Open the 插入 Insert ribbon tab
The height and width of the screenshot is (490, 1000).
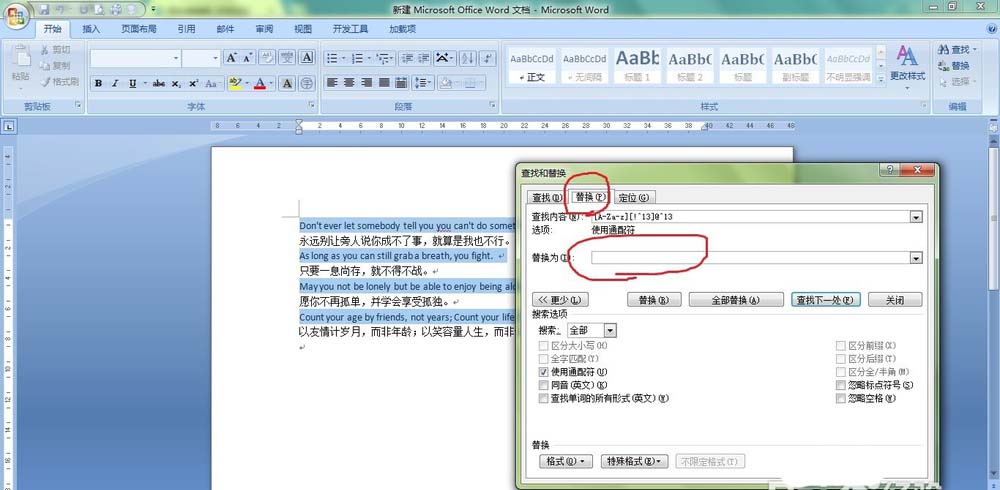91,29
